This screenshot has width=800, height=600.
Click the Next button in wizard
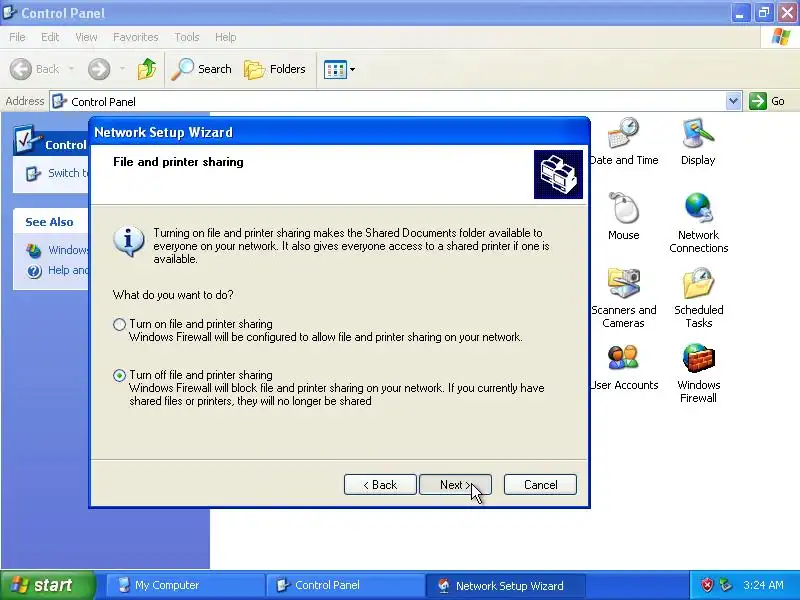point(455,485)
